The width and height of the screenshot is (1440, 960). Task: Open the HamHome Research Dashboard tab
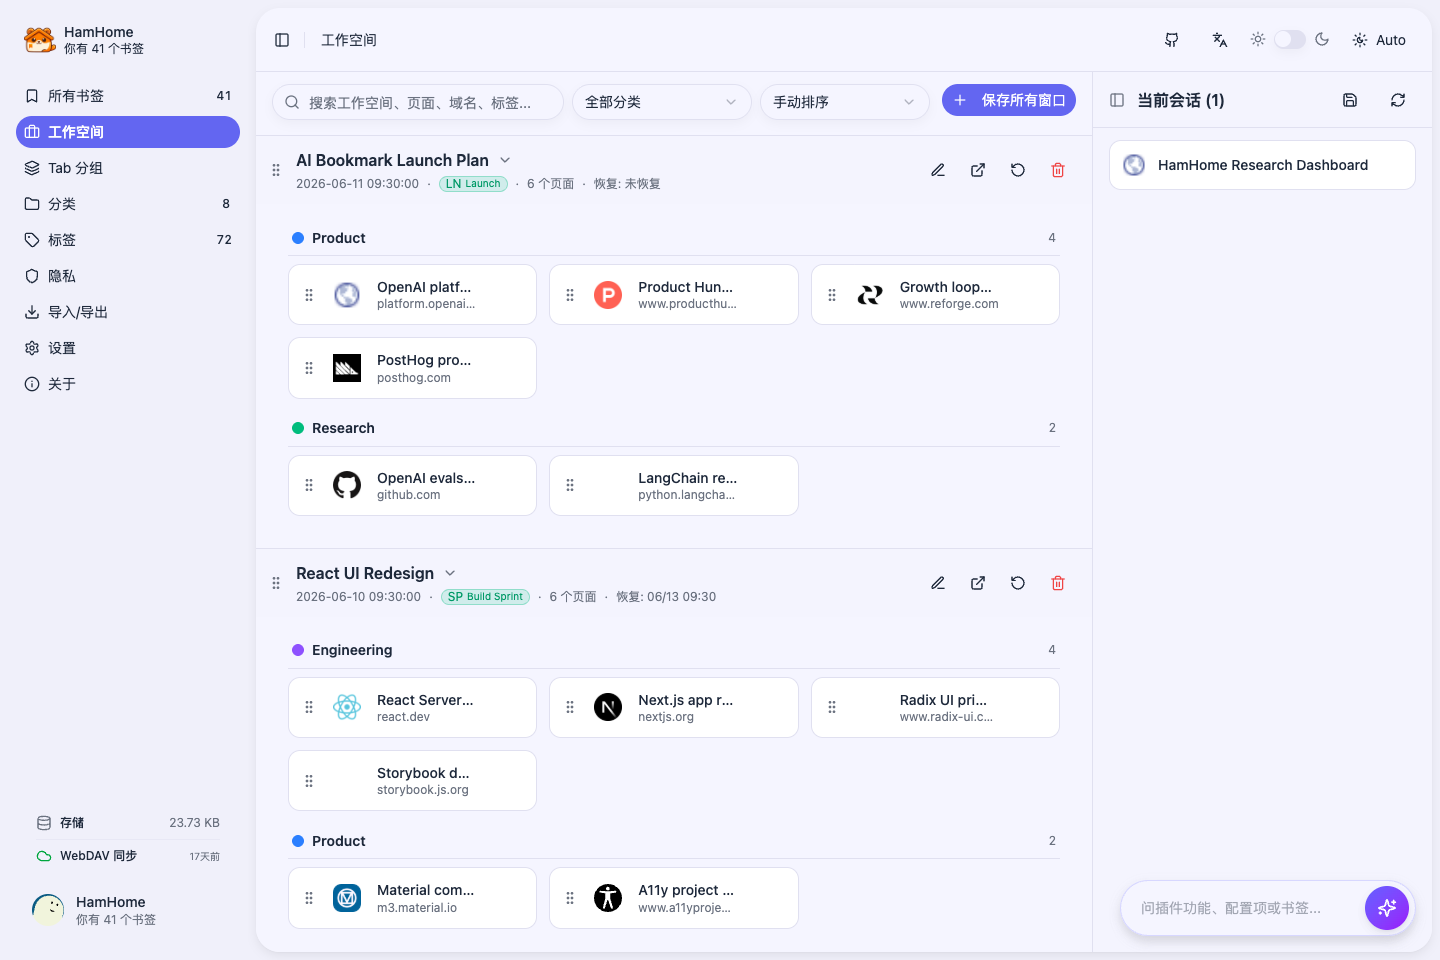[x=1262, y=165]
